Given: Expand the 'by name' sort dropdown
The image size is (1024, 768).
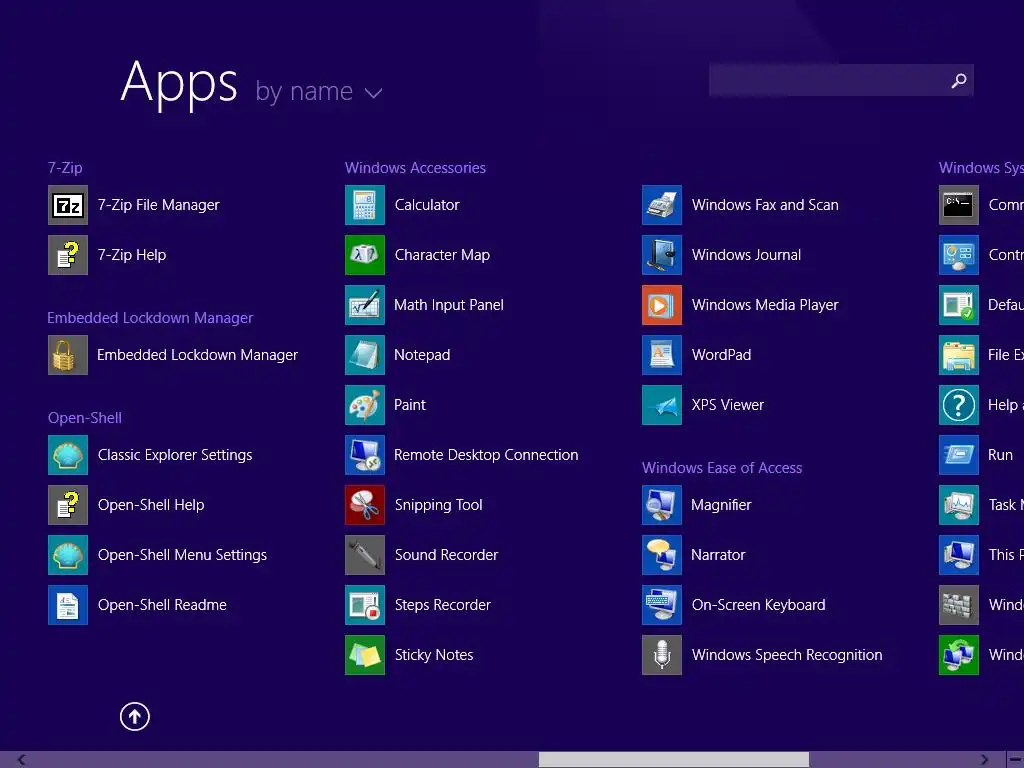Looking at the screenshot, I should point(319,91).
